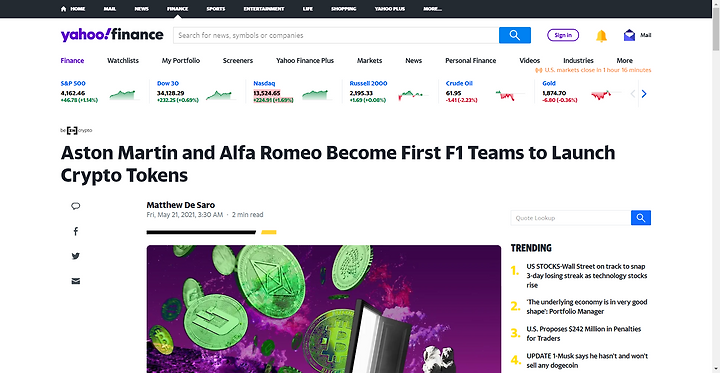This screenshot has width=720, height=373.
Task: Open trending story 'The underlying economy'
Action: tap(587, 306)
